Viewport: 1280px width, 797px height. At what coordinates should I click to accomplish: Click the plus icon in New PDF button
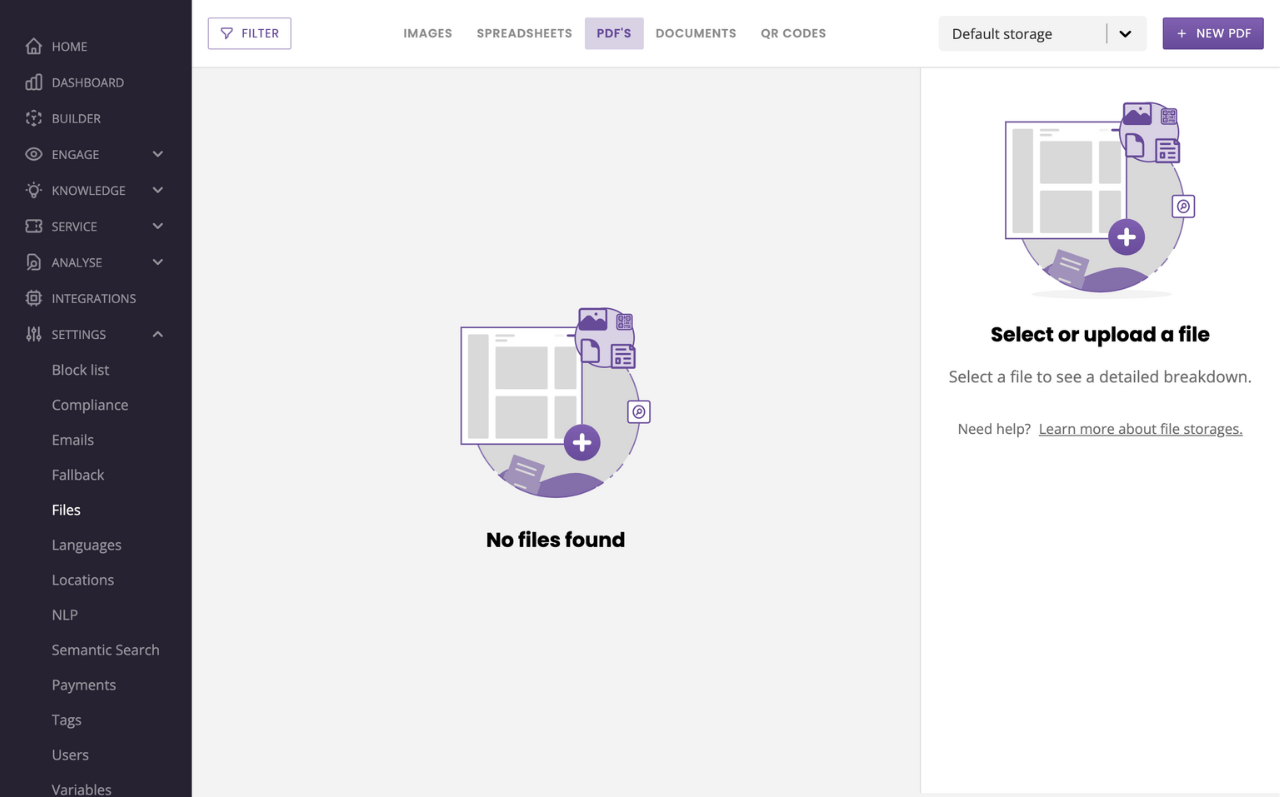[1182, 33]
